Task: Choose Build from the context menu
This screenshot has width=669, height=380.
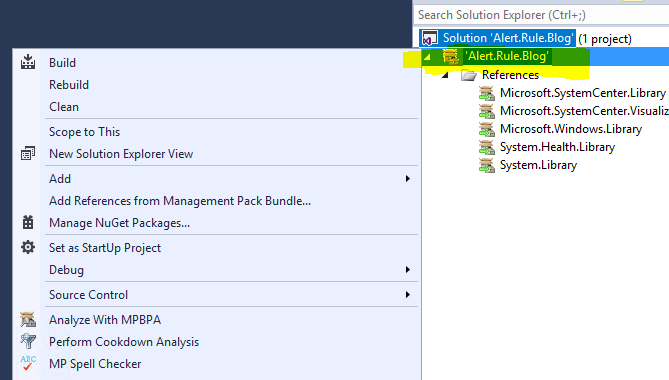Action: [x=62, y=63]
